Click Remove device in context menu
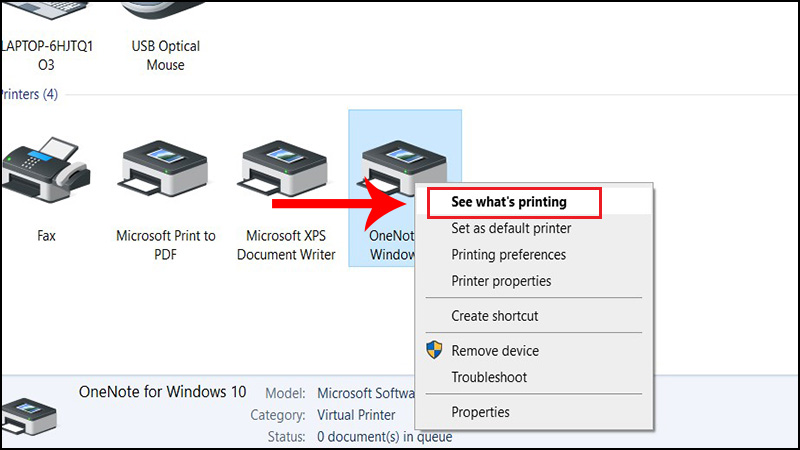Viewport: 800px width, 450px height. click(x=495, y=351)
